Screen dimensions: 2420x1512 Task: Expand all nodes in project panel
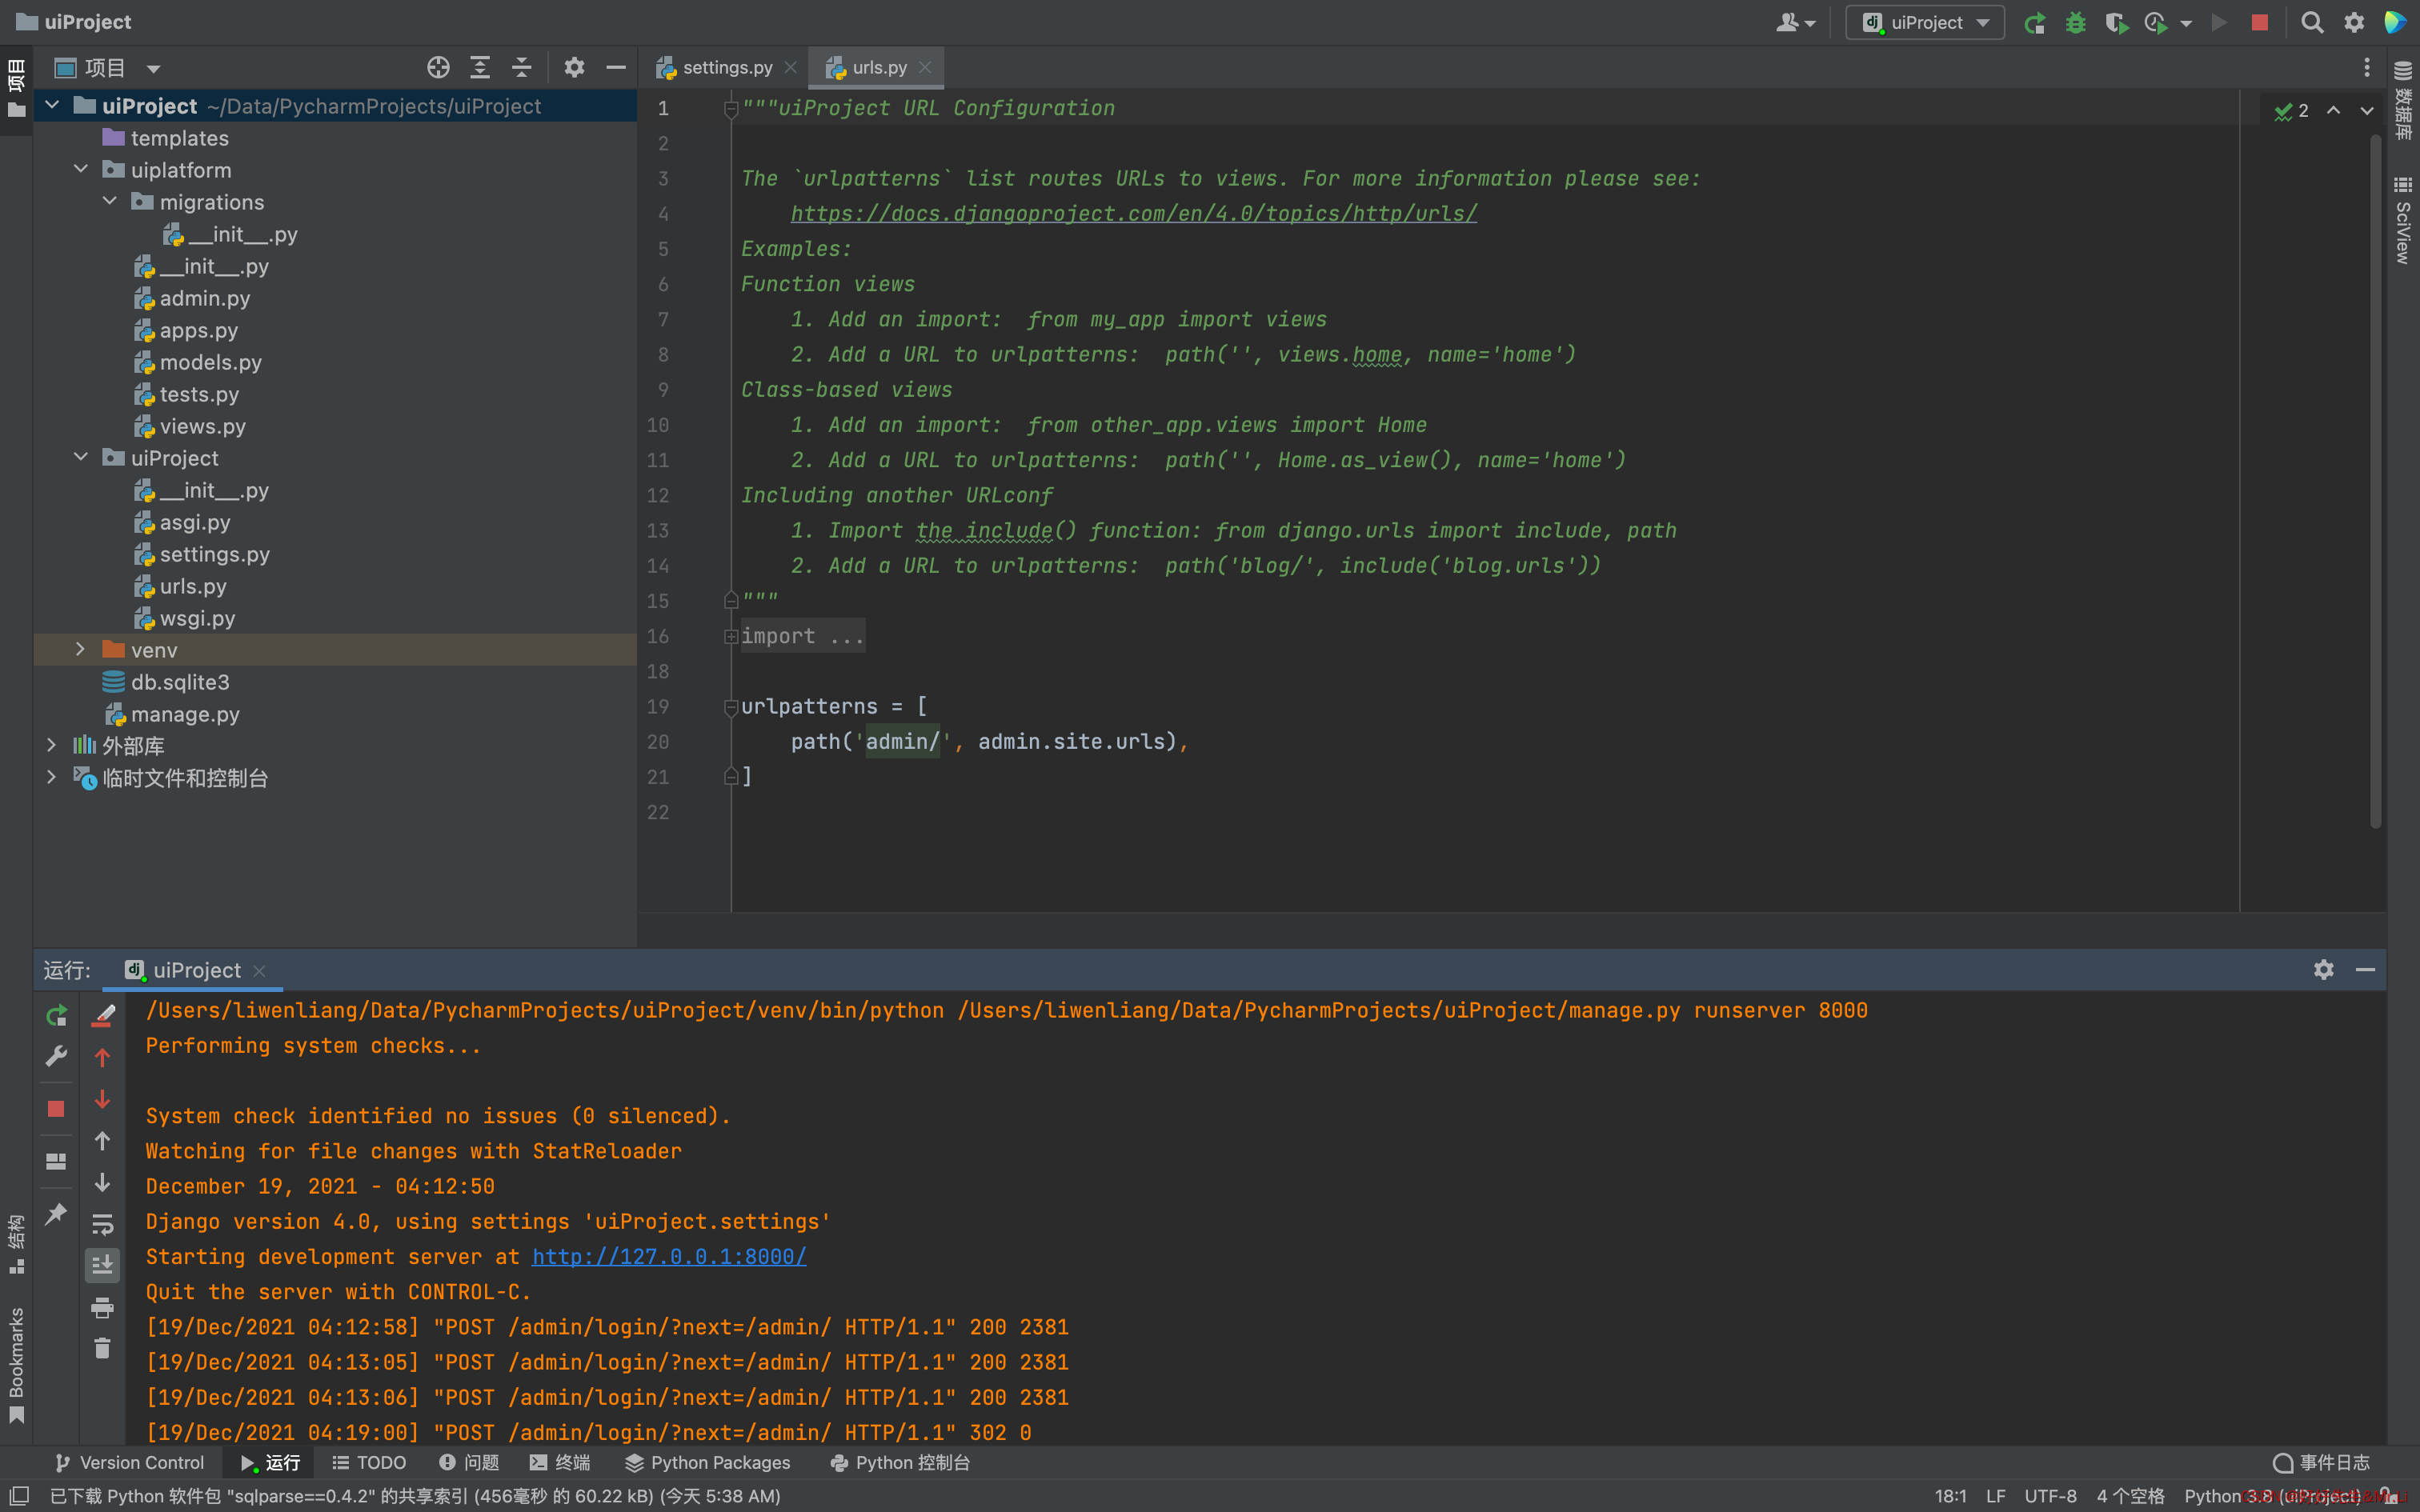pos(480,68)
